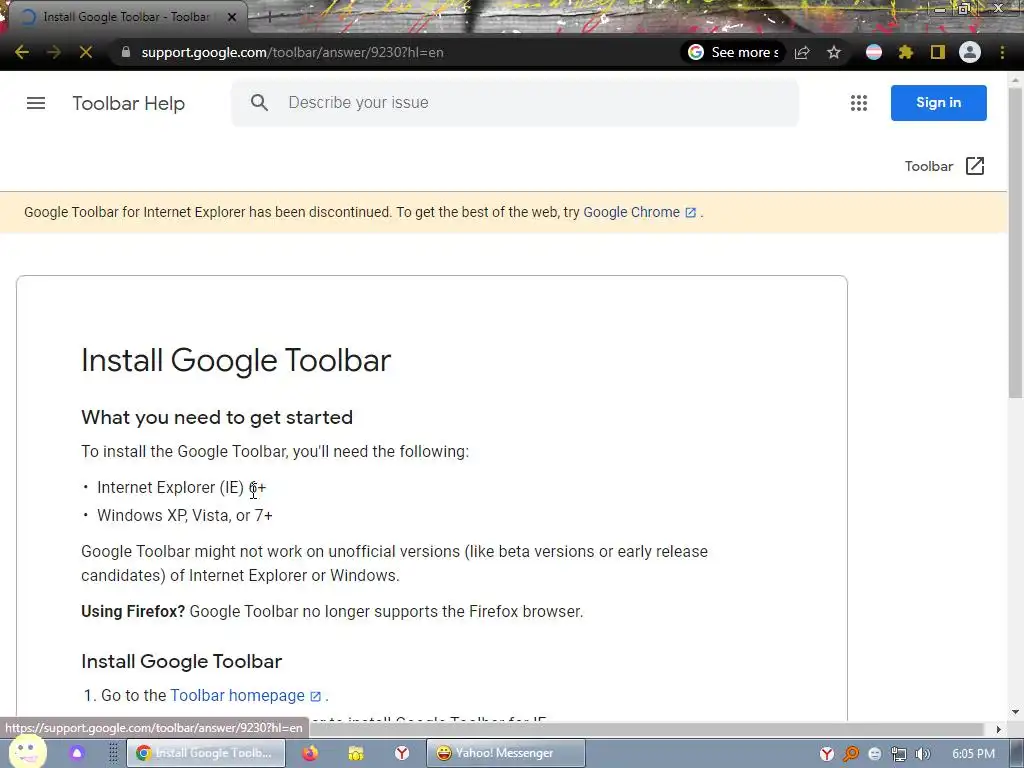
Task: Click the Yandex icon in the system tray
Action: point(827,754)
